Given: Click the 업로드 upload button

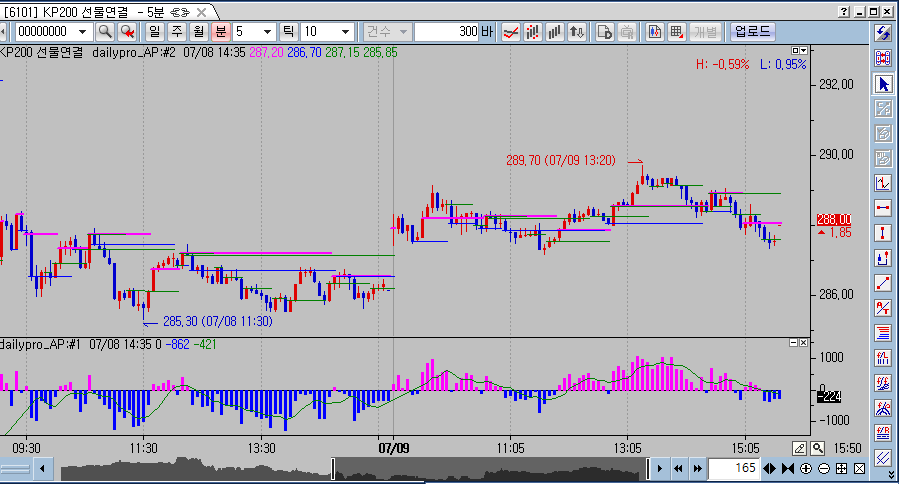Looking at the screenshot, I should click(752, 32).
